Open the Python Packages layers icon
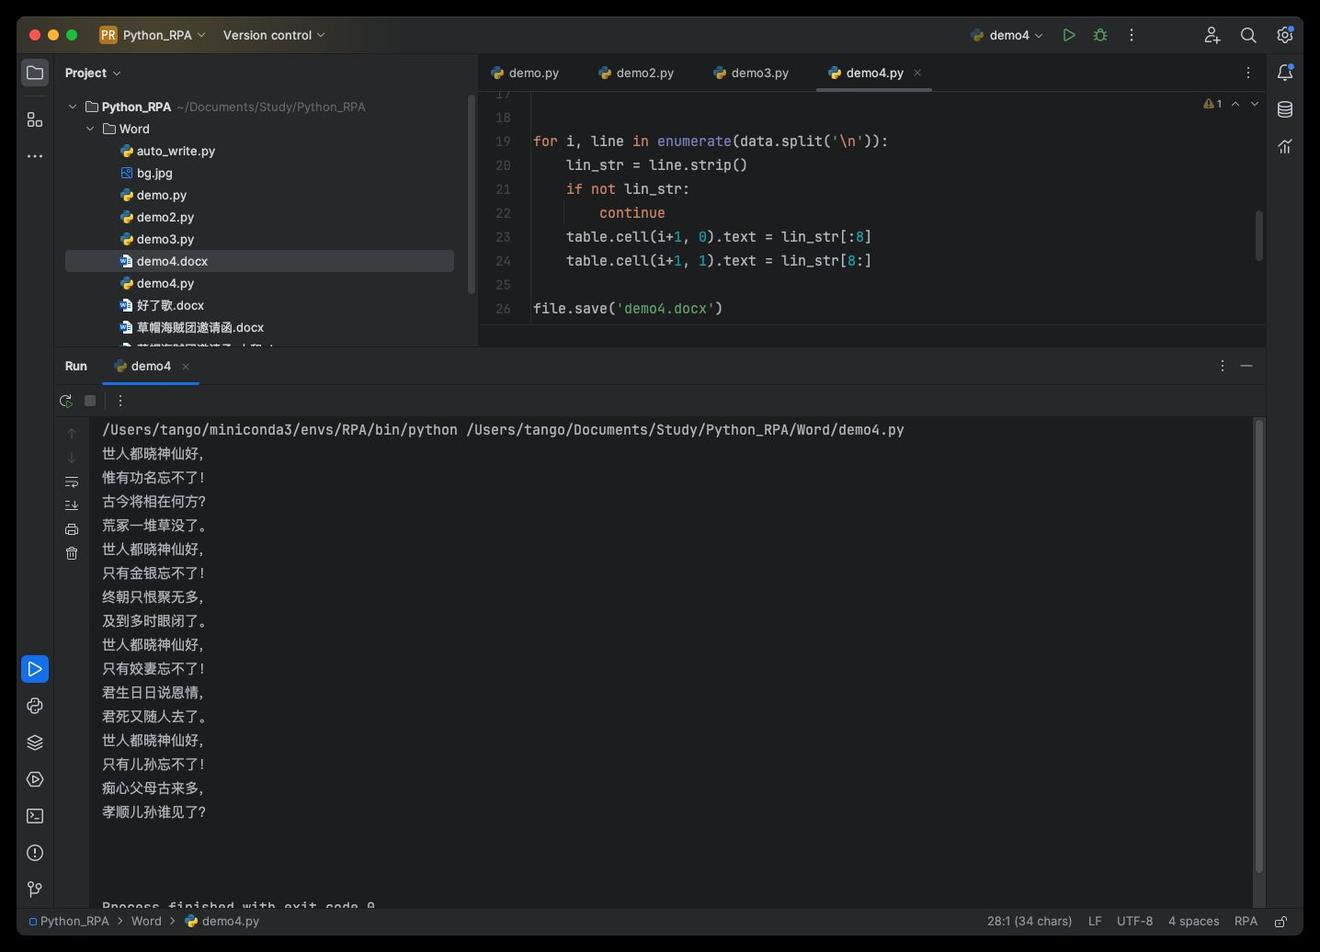 [35, 743]
